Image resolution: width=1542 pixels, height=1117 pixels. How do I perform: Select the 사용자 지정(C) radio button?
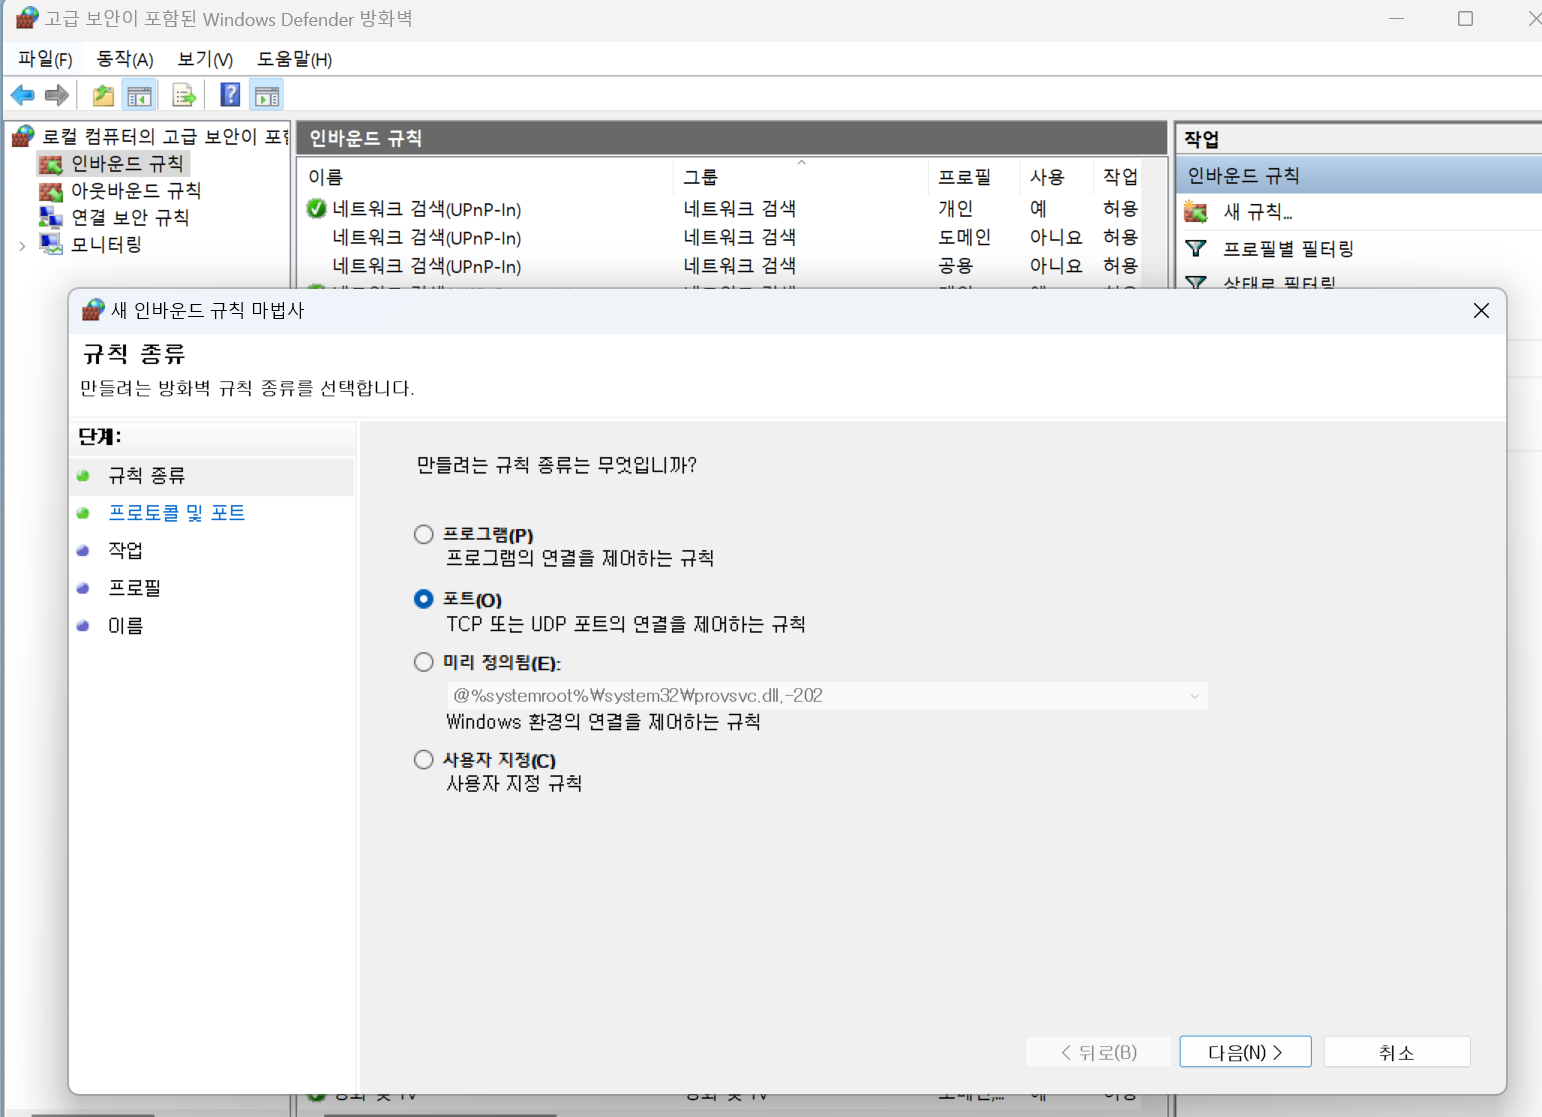(424, 759)
